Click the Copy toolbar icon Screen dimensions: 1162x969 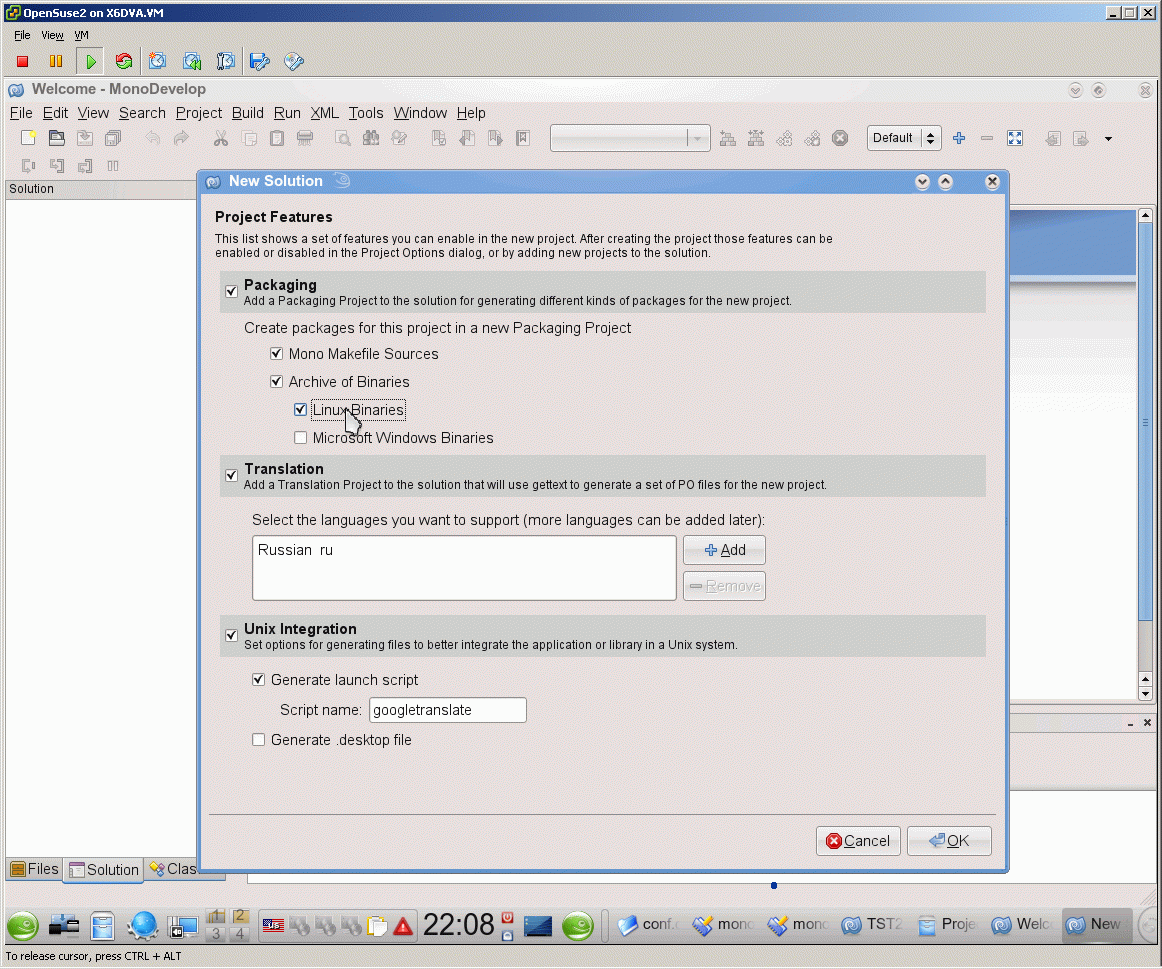(249, 138)
